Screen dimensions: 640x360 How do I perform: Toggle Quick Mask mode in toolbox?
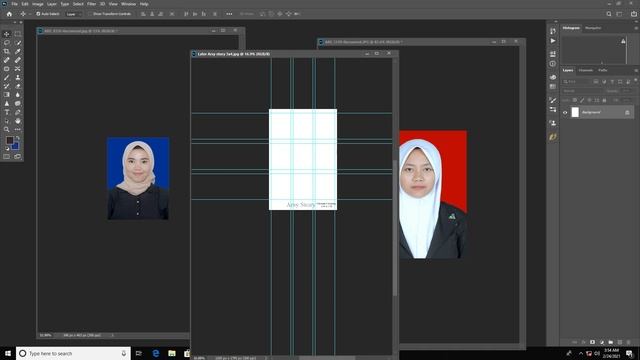click(7, 156)
